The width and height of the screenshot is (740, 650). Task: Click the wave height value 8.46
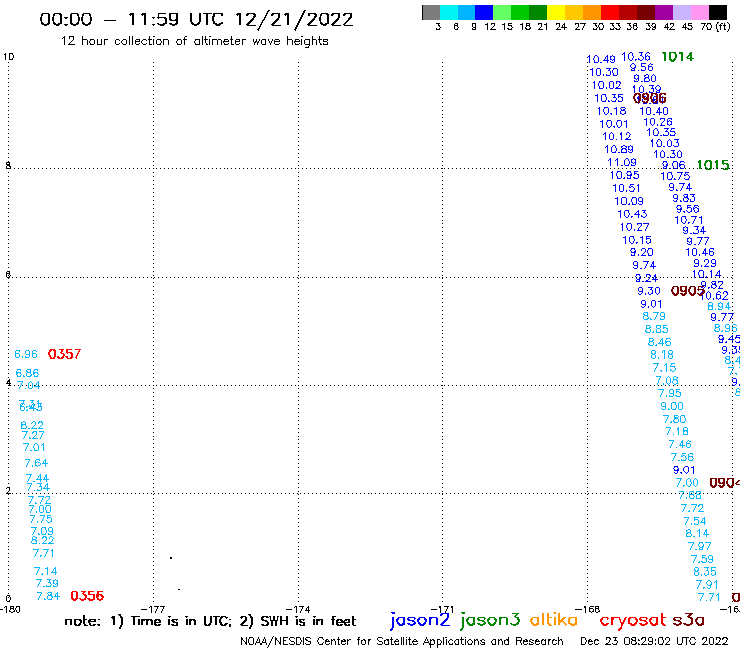pos(659,343)
